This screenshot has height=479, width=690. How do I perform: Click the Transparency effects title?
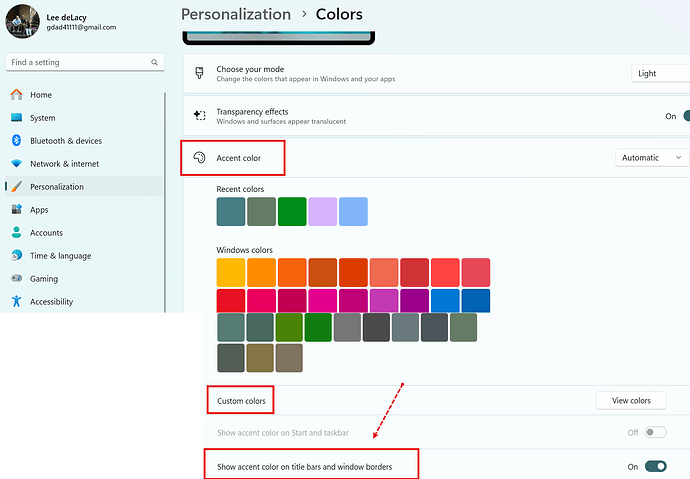coord(252,112)
